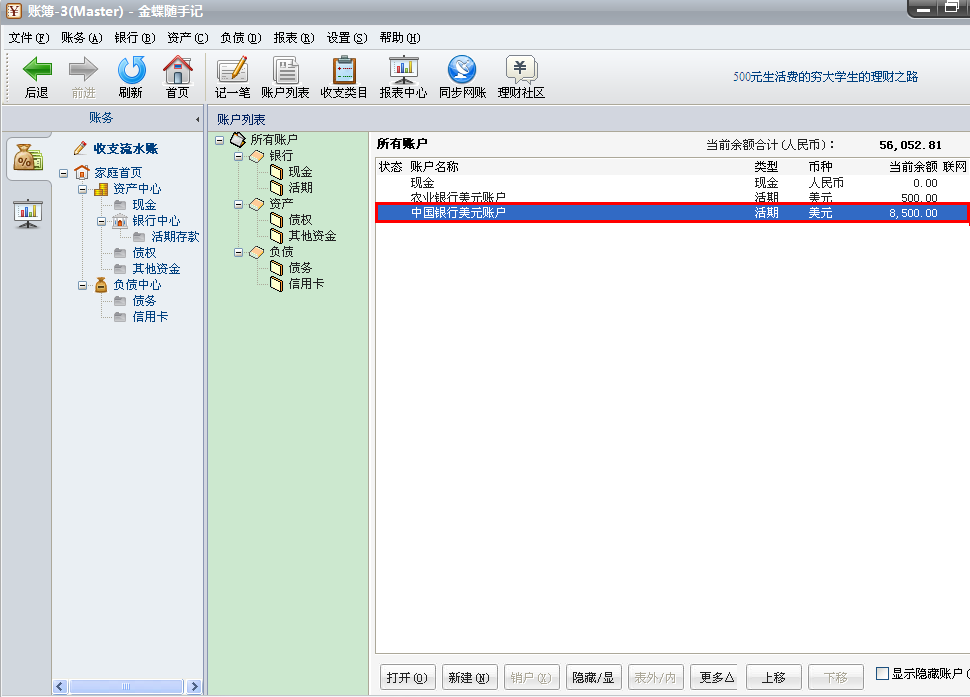This screenshot has height=697, width=970.
Task: Select the 现金 account row in the table
Action: [x=671, y=182]
